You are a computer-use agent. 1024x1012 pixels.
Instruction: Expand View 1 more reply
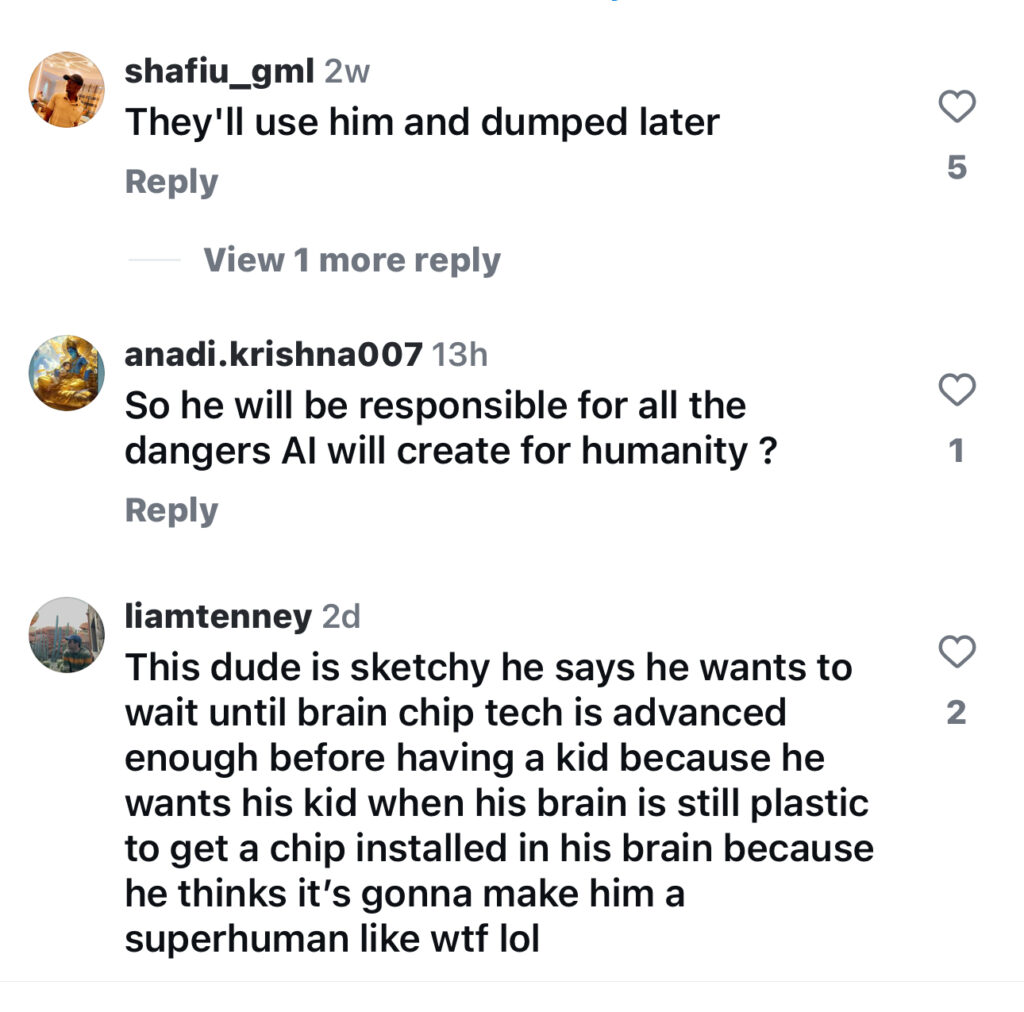tap(352, 261)
